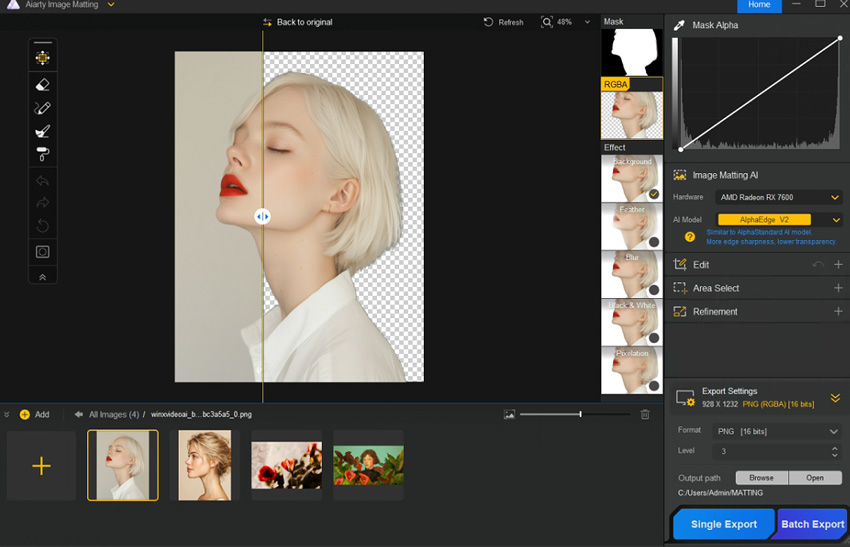Image resolution: width=850 pixels, height=547 pixels.
Task: Click the large plus add image tile
Action: click(x=41, y=466)
